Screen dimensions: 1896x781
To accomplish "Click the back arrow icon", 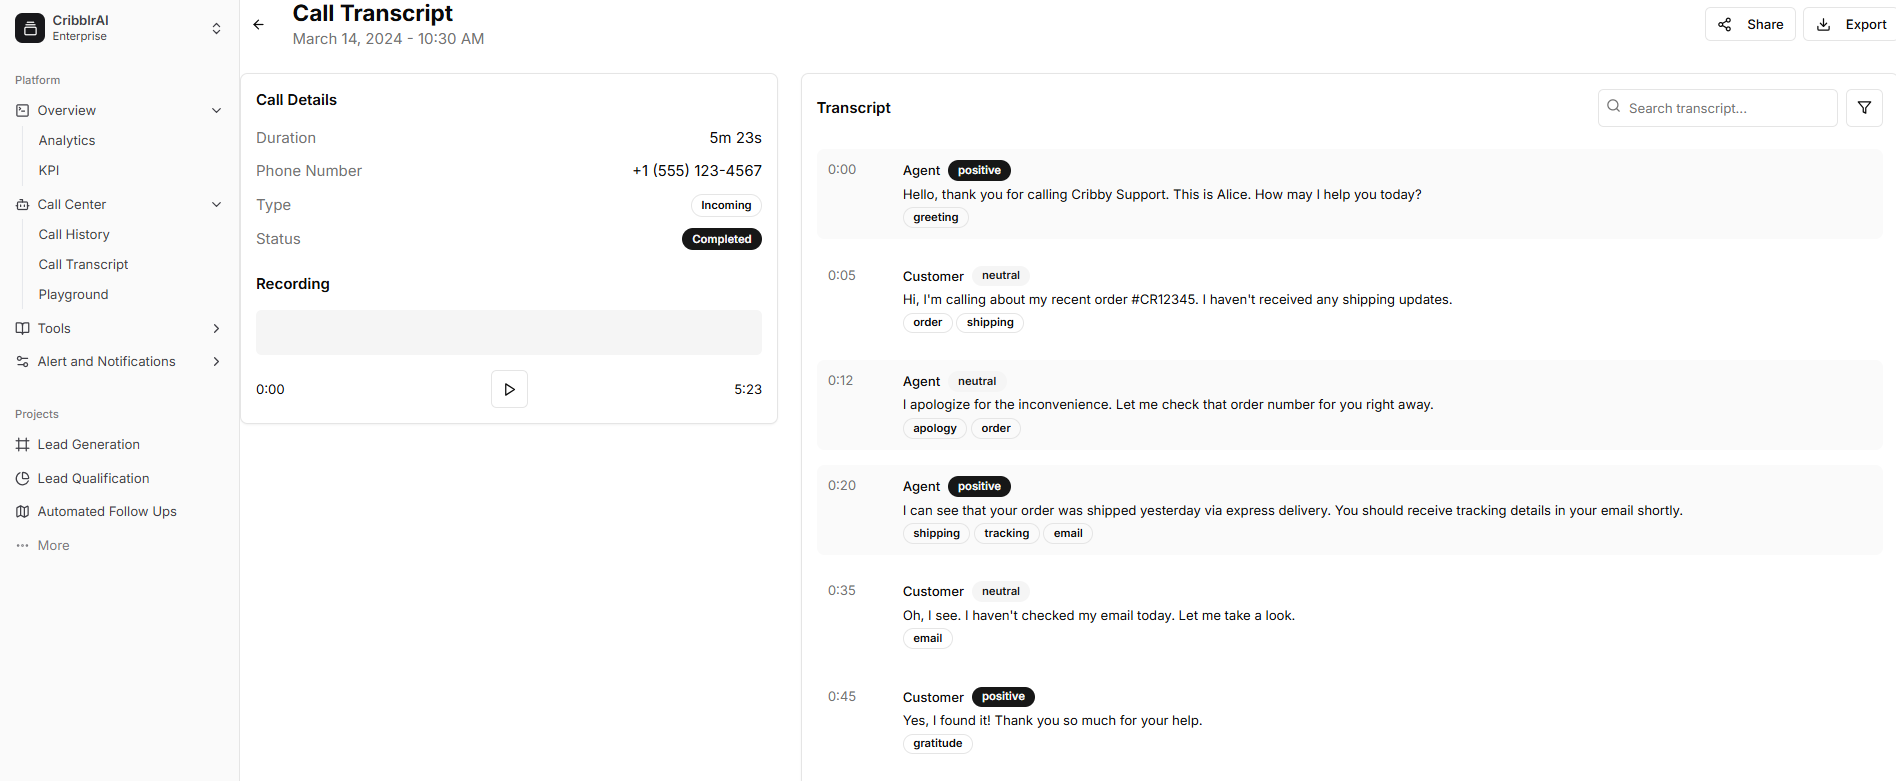I will tap(259, 25).
